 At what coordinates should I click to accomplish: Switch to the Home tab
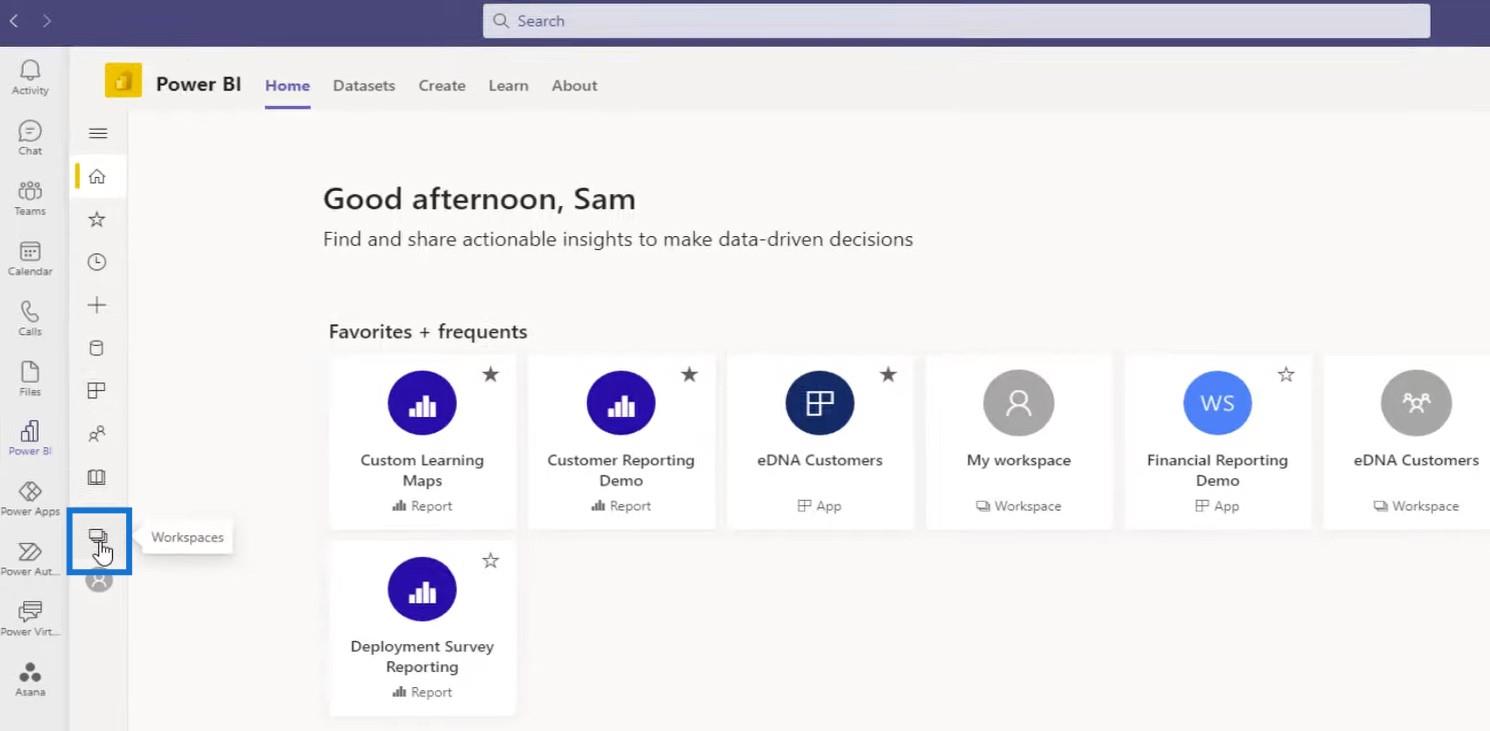(287, 86)
